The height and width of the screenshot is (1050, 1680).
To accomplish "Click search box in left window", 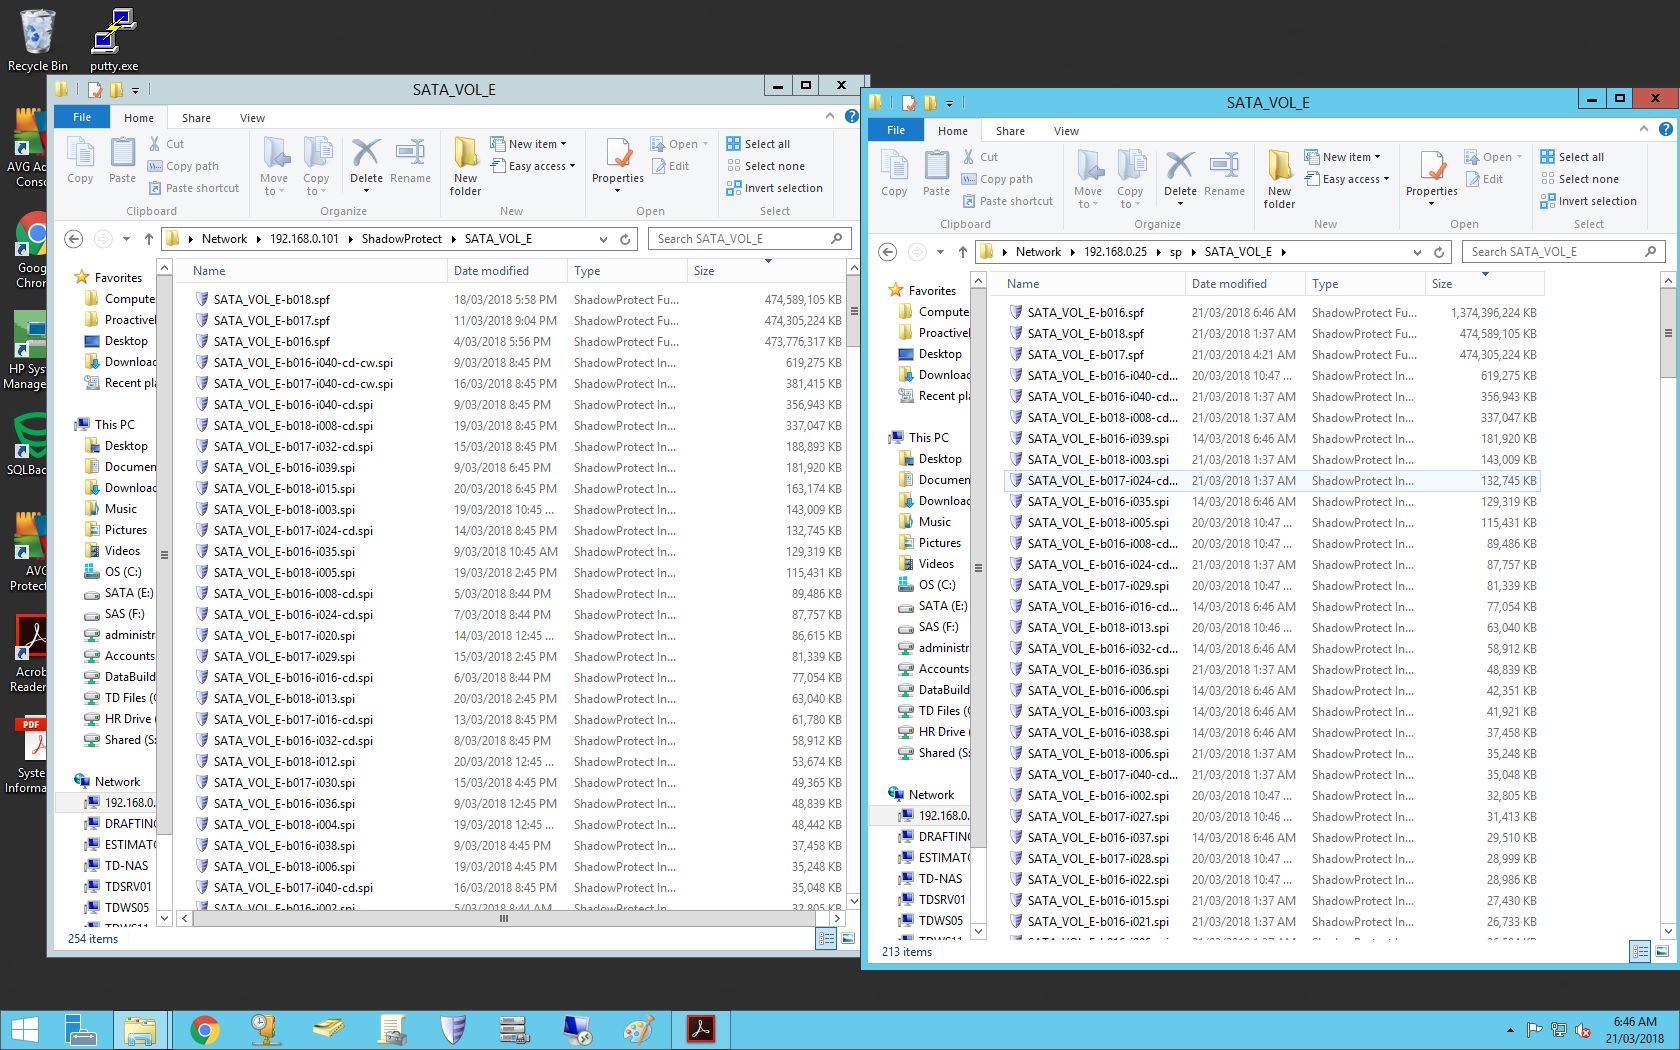I will (x=750, y=239).
